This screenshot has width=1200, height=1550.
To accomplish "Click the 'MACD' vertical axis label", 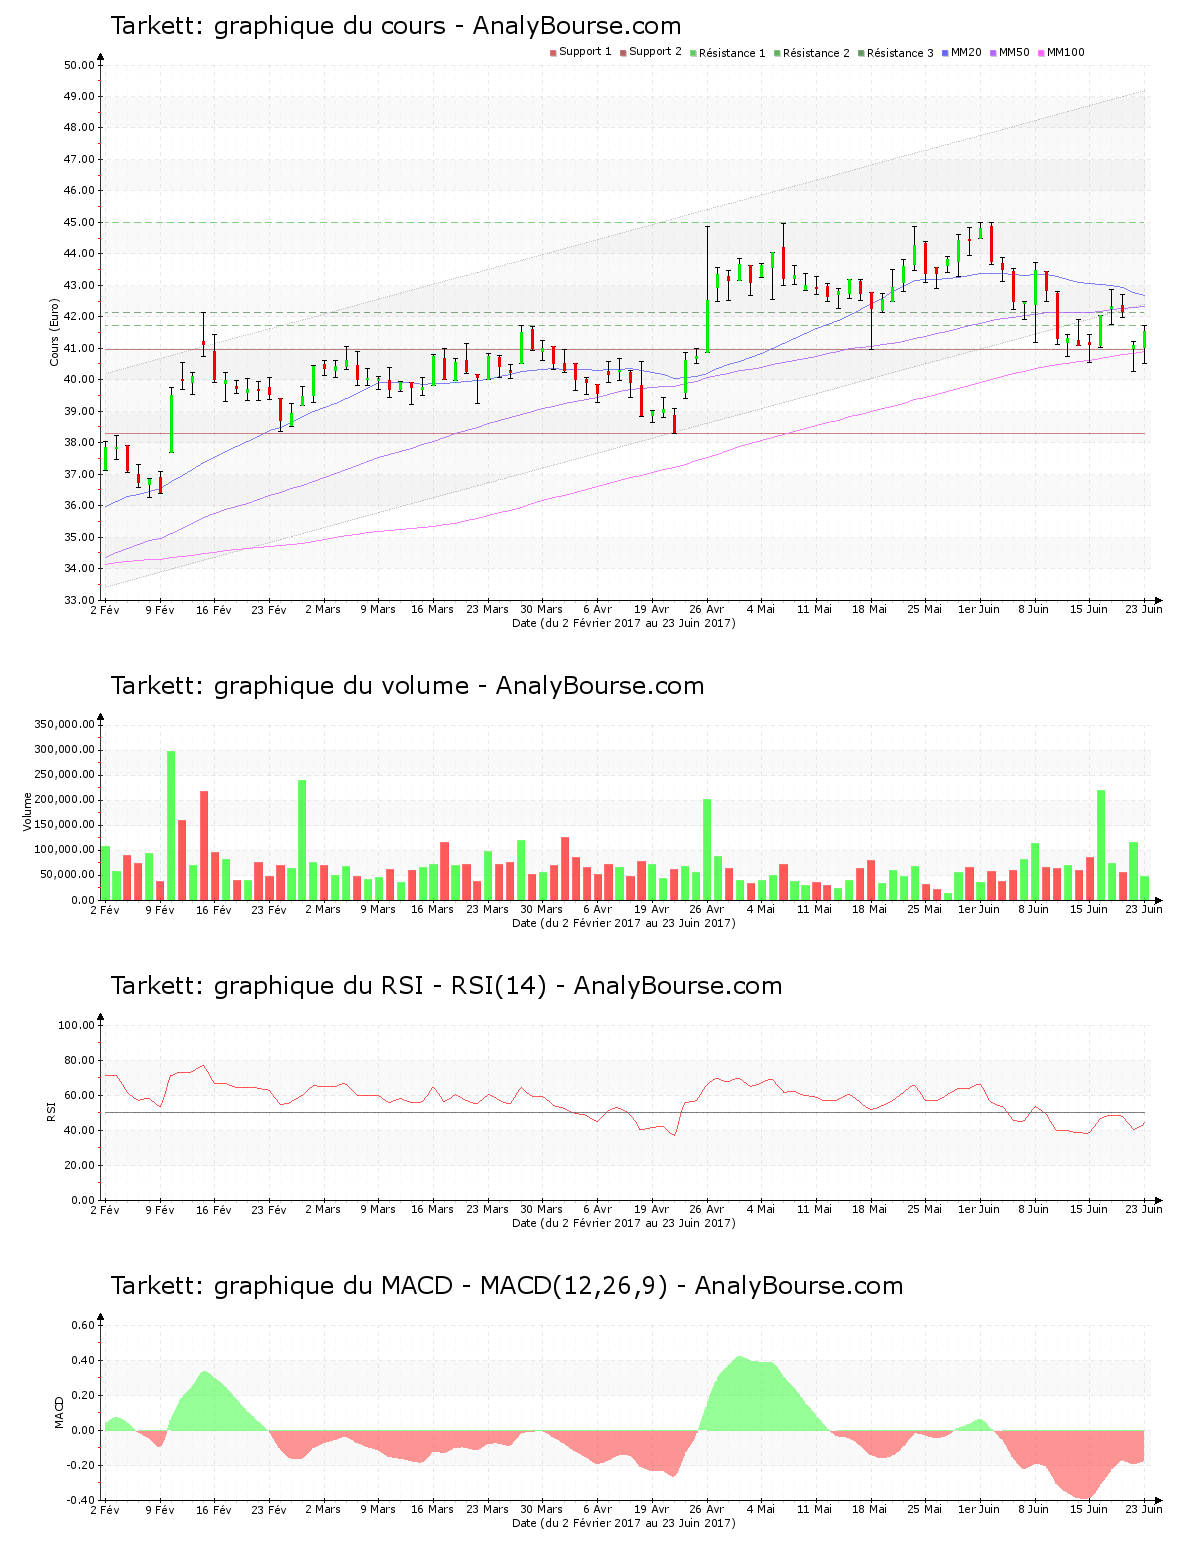I will click(59, 1412).
